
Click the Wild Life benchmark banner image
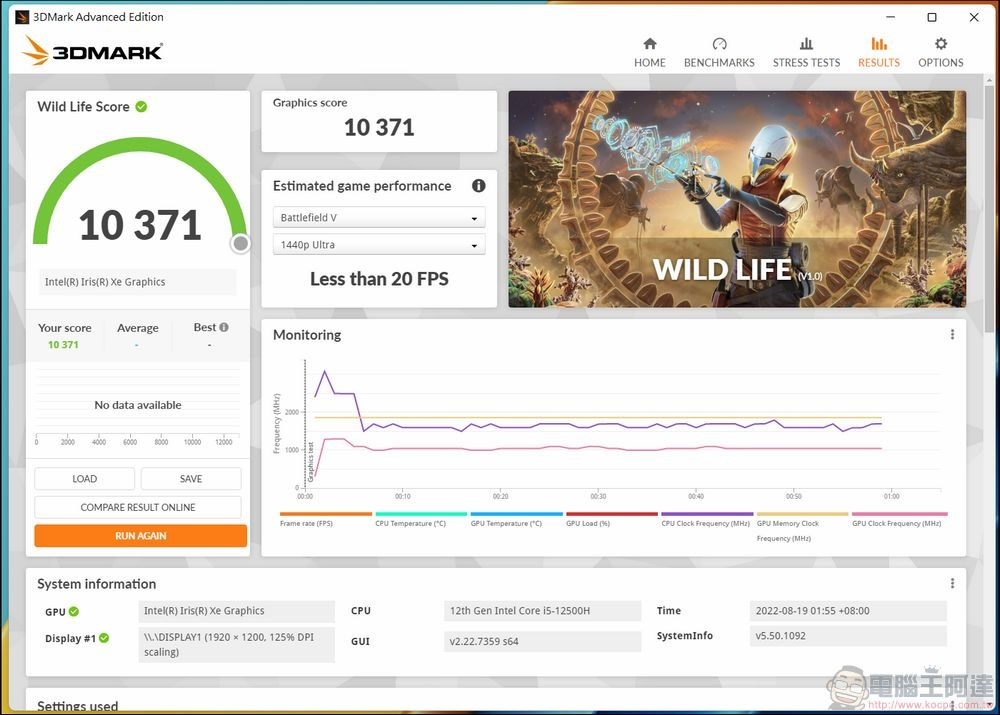click(737, 199)
